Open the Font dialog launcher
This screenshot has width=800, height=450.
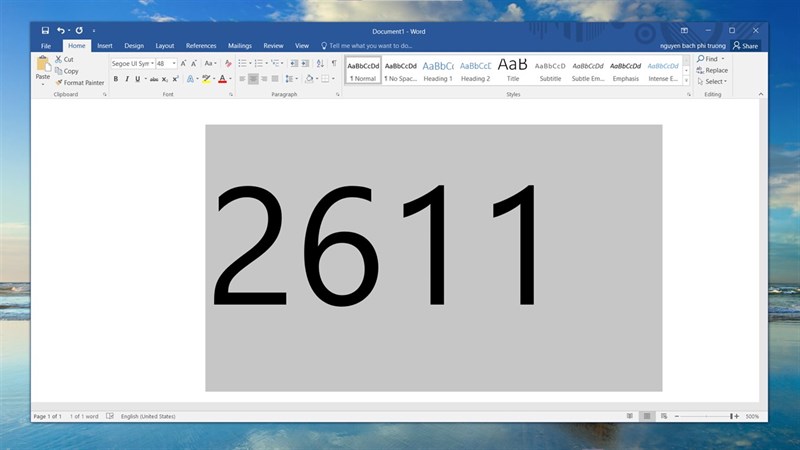click(x=231, y=94)
